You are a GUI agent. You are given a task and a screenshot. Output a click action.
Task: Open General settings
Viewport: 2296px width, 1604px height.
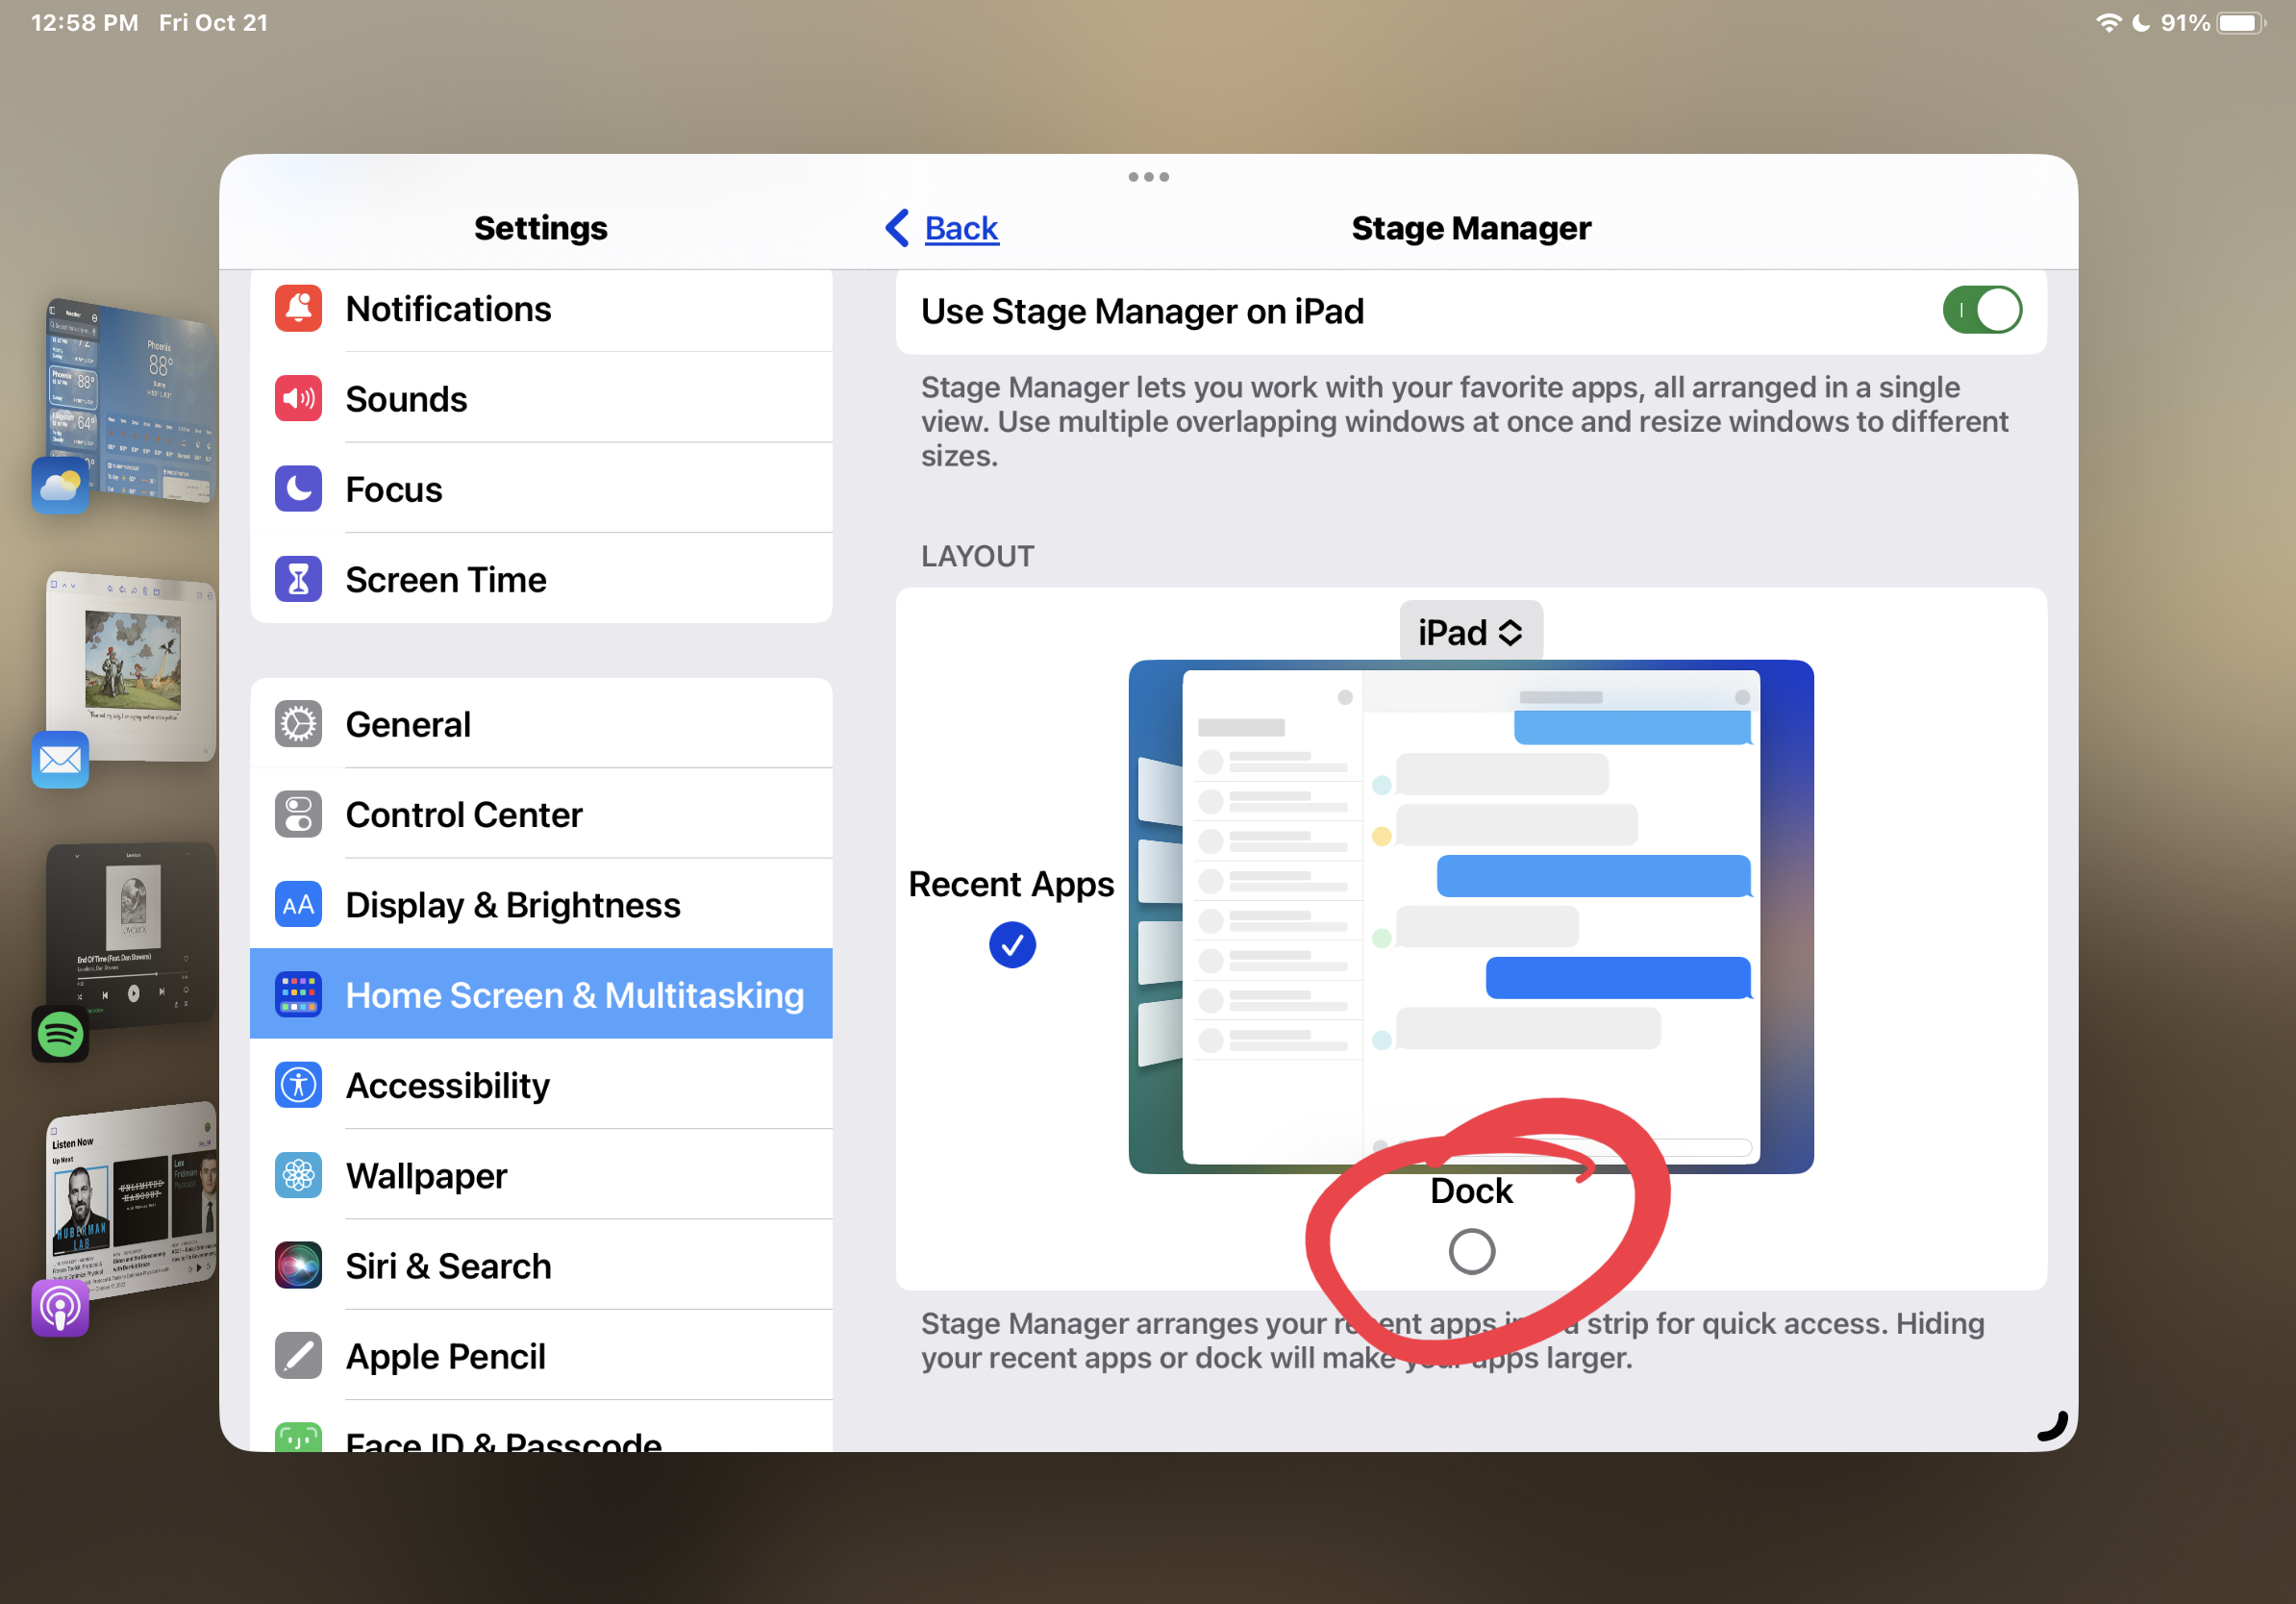point(541,723)
